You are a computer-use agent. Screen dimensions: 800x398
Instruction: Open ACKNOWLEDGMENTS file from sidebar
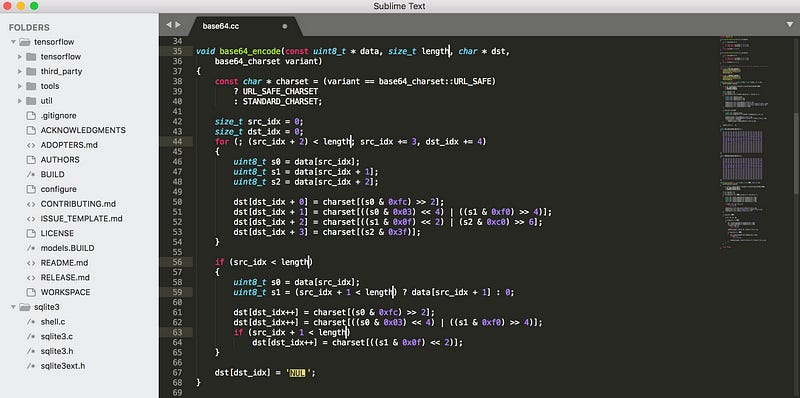tap(83, 130)
